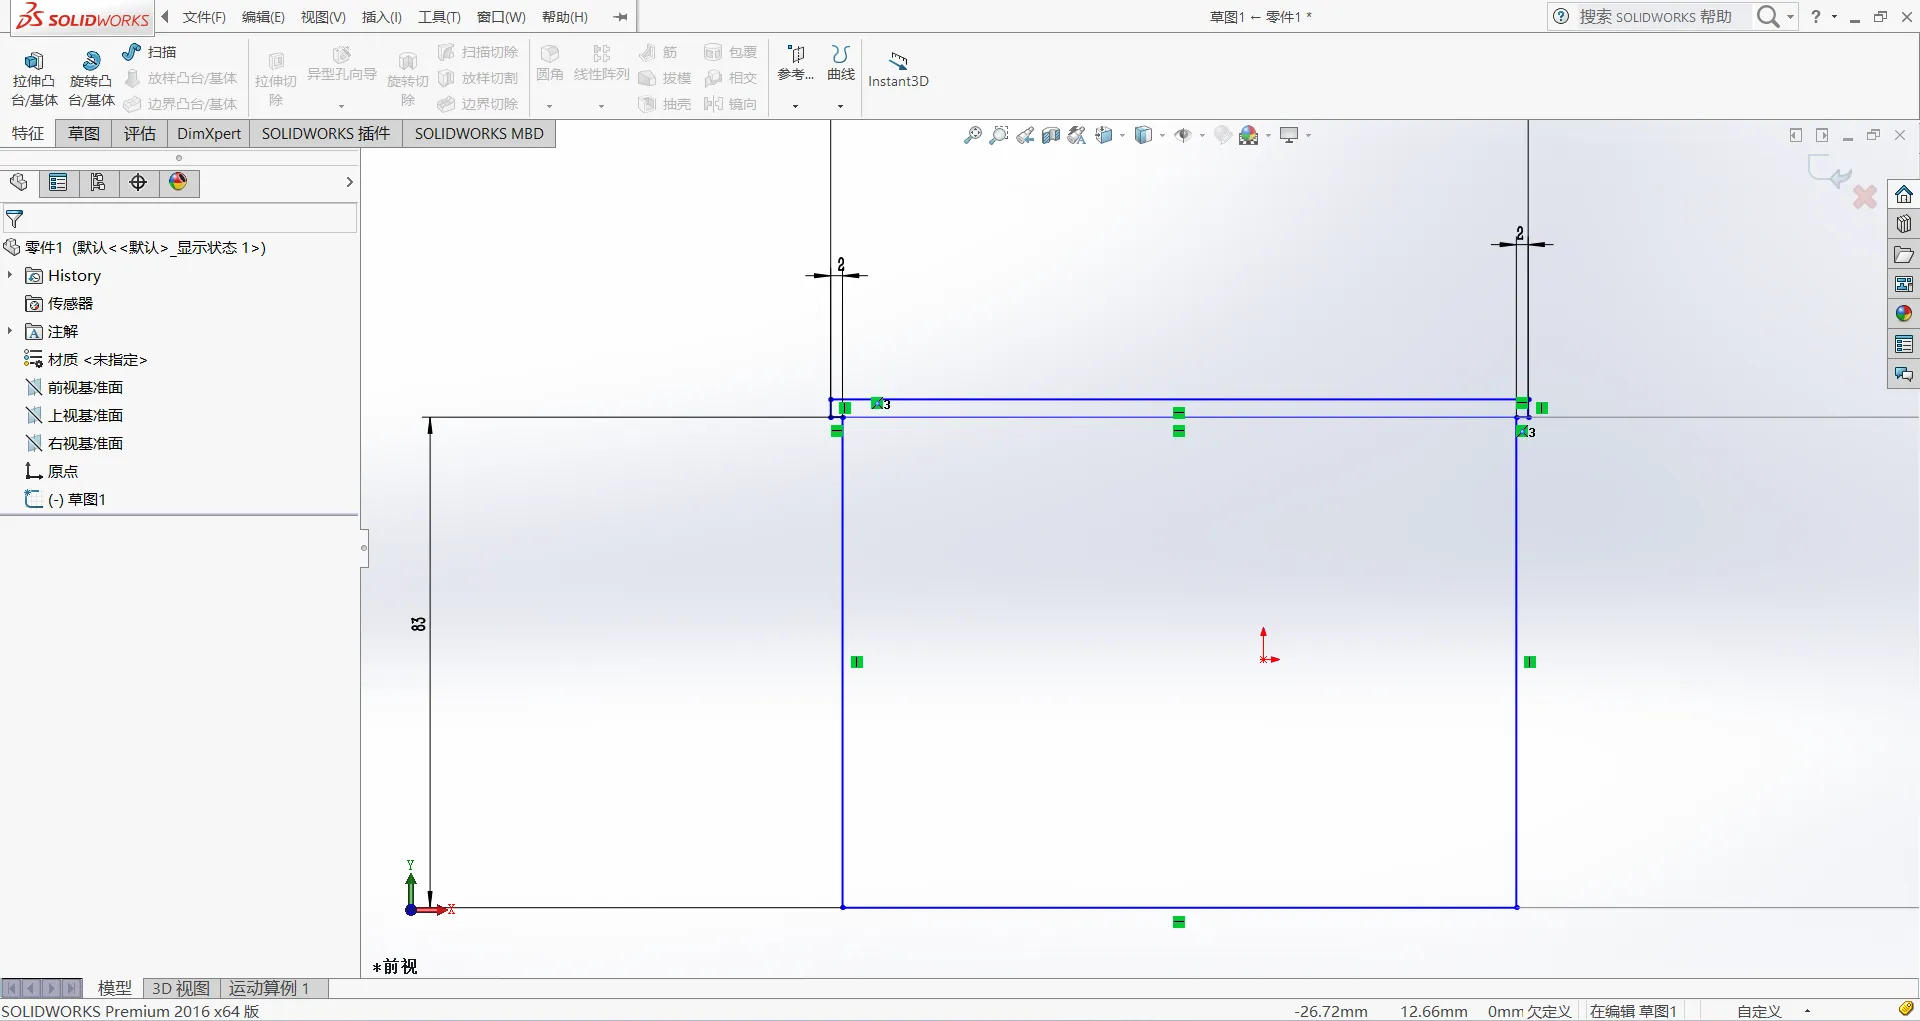
Task: Open the 文件(F) menu
Action: click(x=204, y=17)
